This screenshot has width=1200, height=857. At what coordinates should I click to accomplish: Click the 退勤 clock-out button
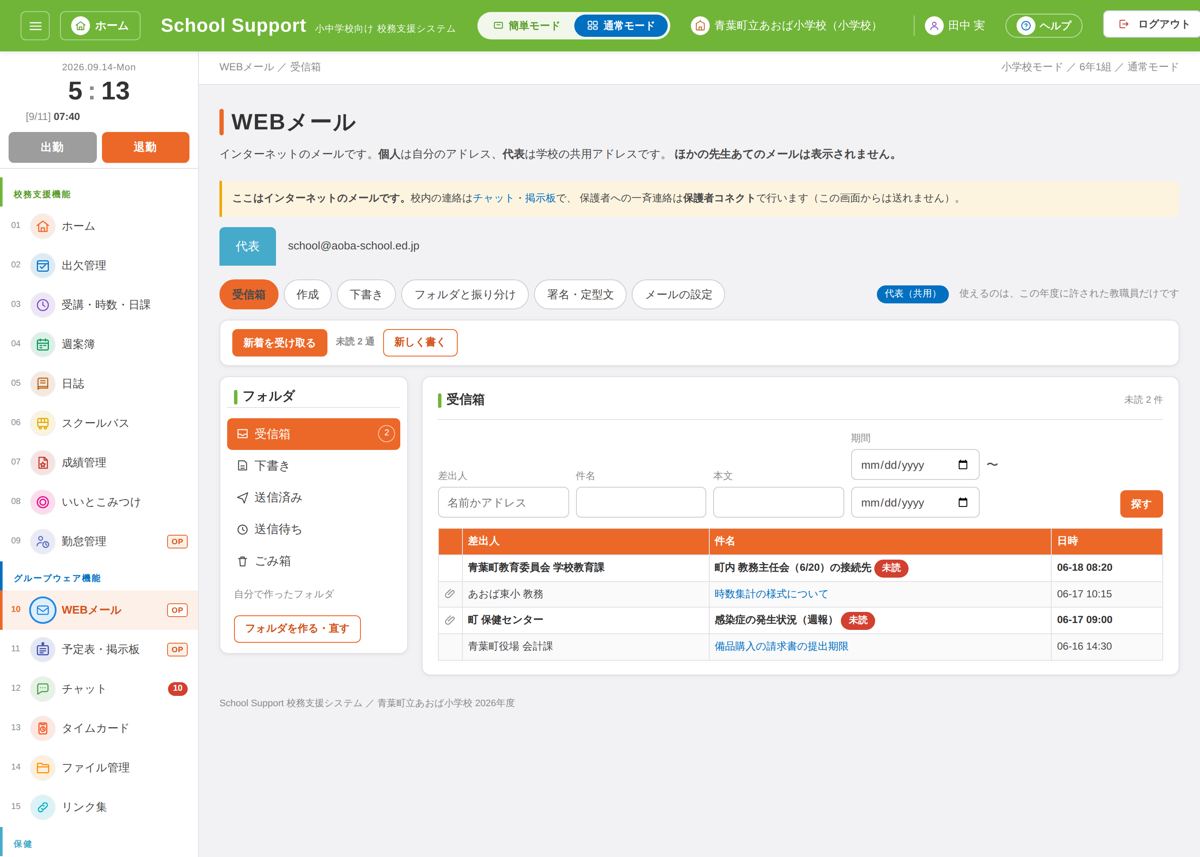tap(145, 147)
